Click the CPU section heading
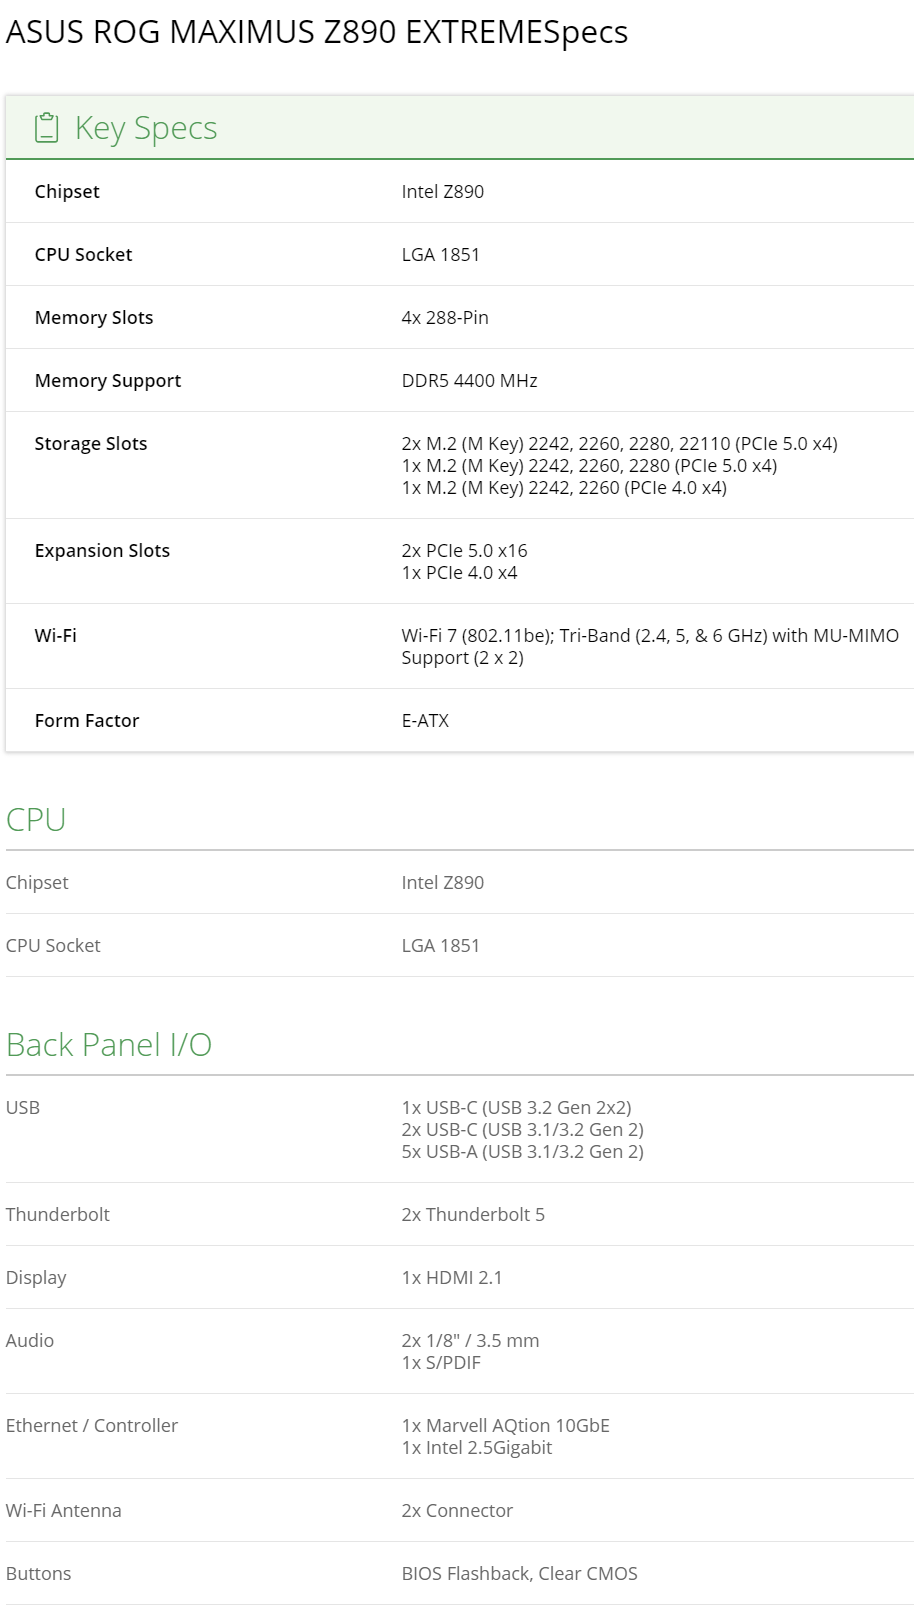914x1608 pixels. [36, 819]
